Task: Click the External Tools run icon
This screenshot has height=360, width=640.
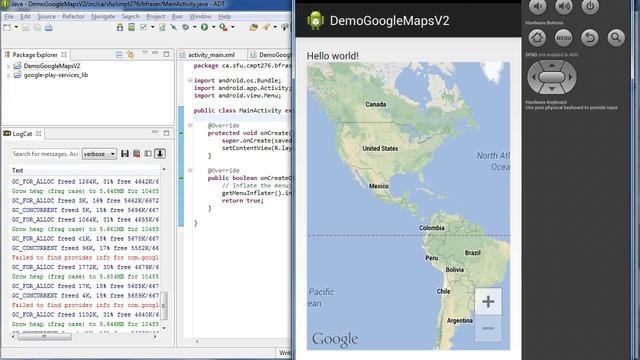Action: tap(223, 27)
